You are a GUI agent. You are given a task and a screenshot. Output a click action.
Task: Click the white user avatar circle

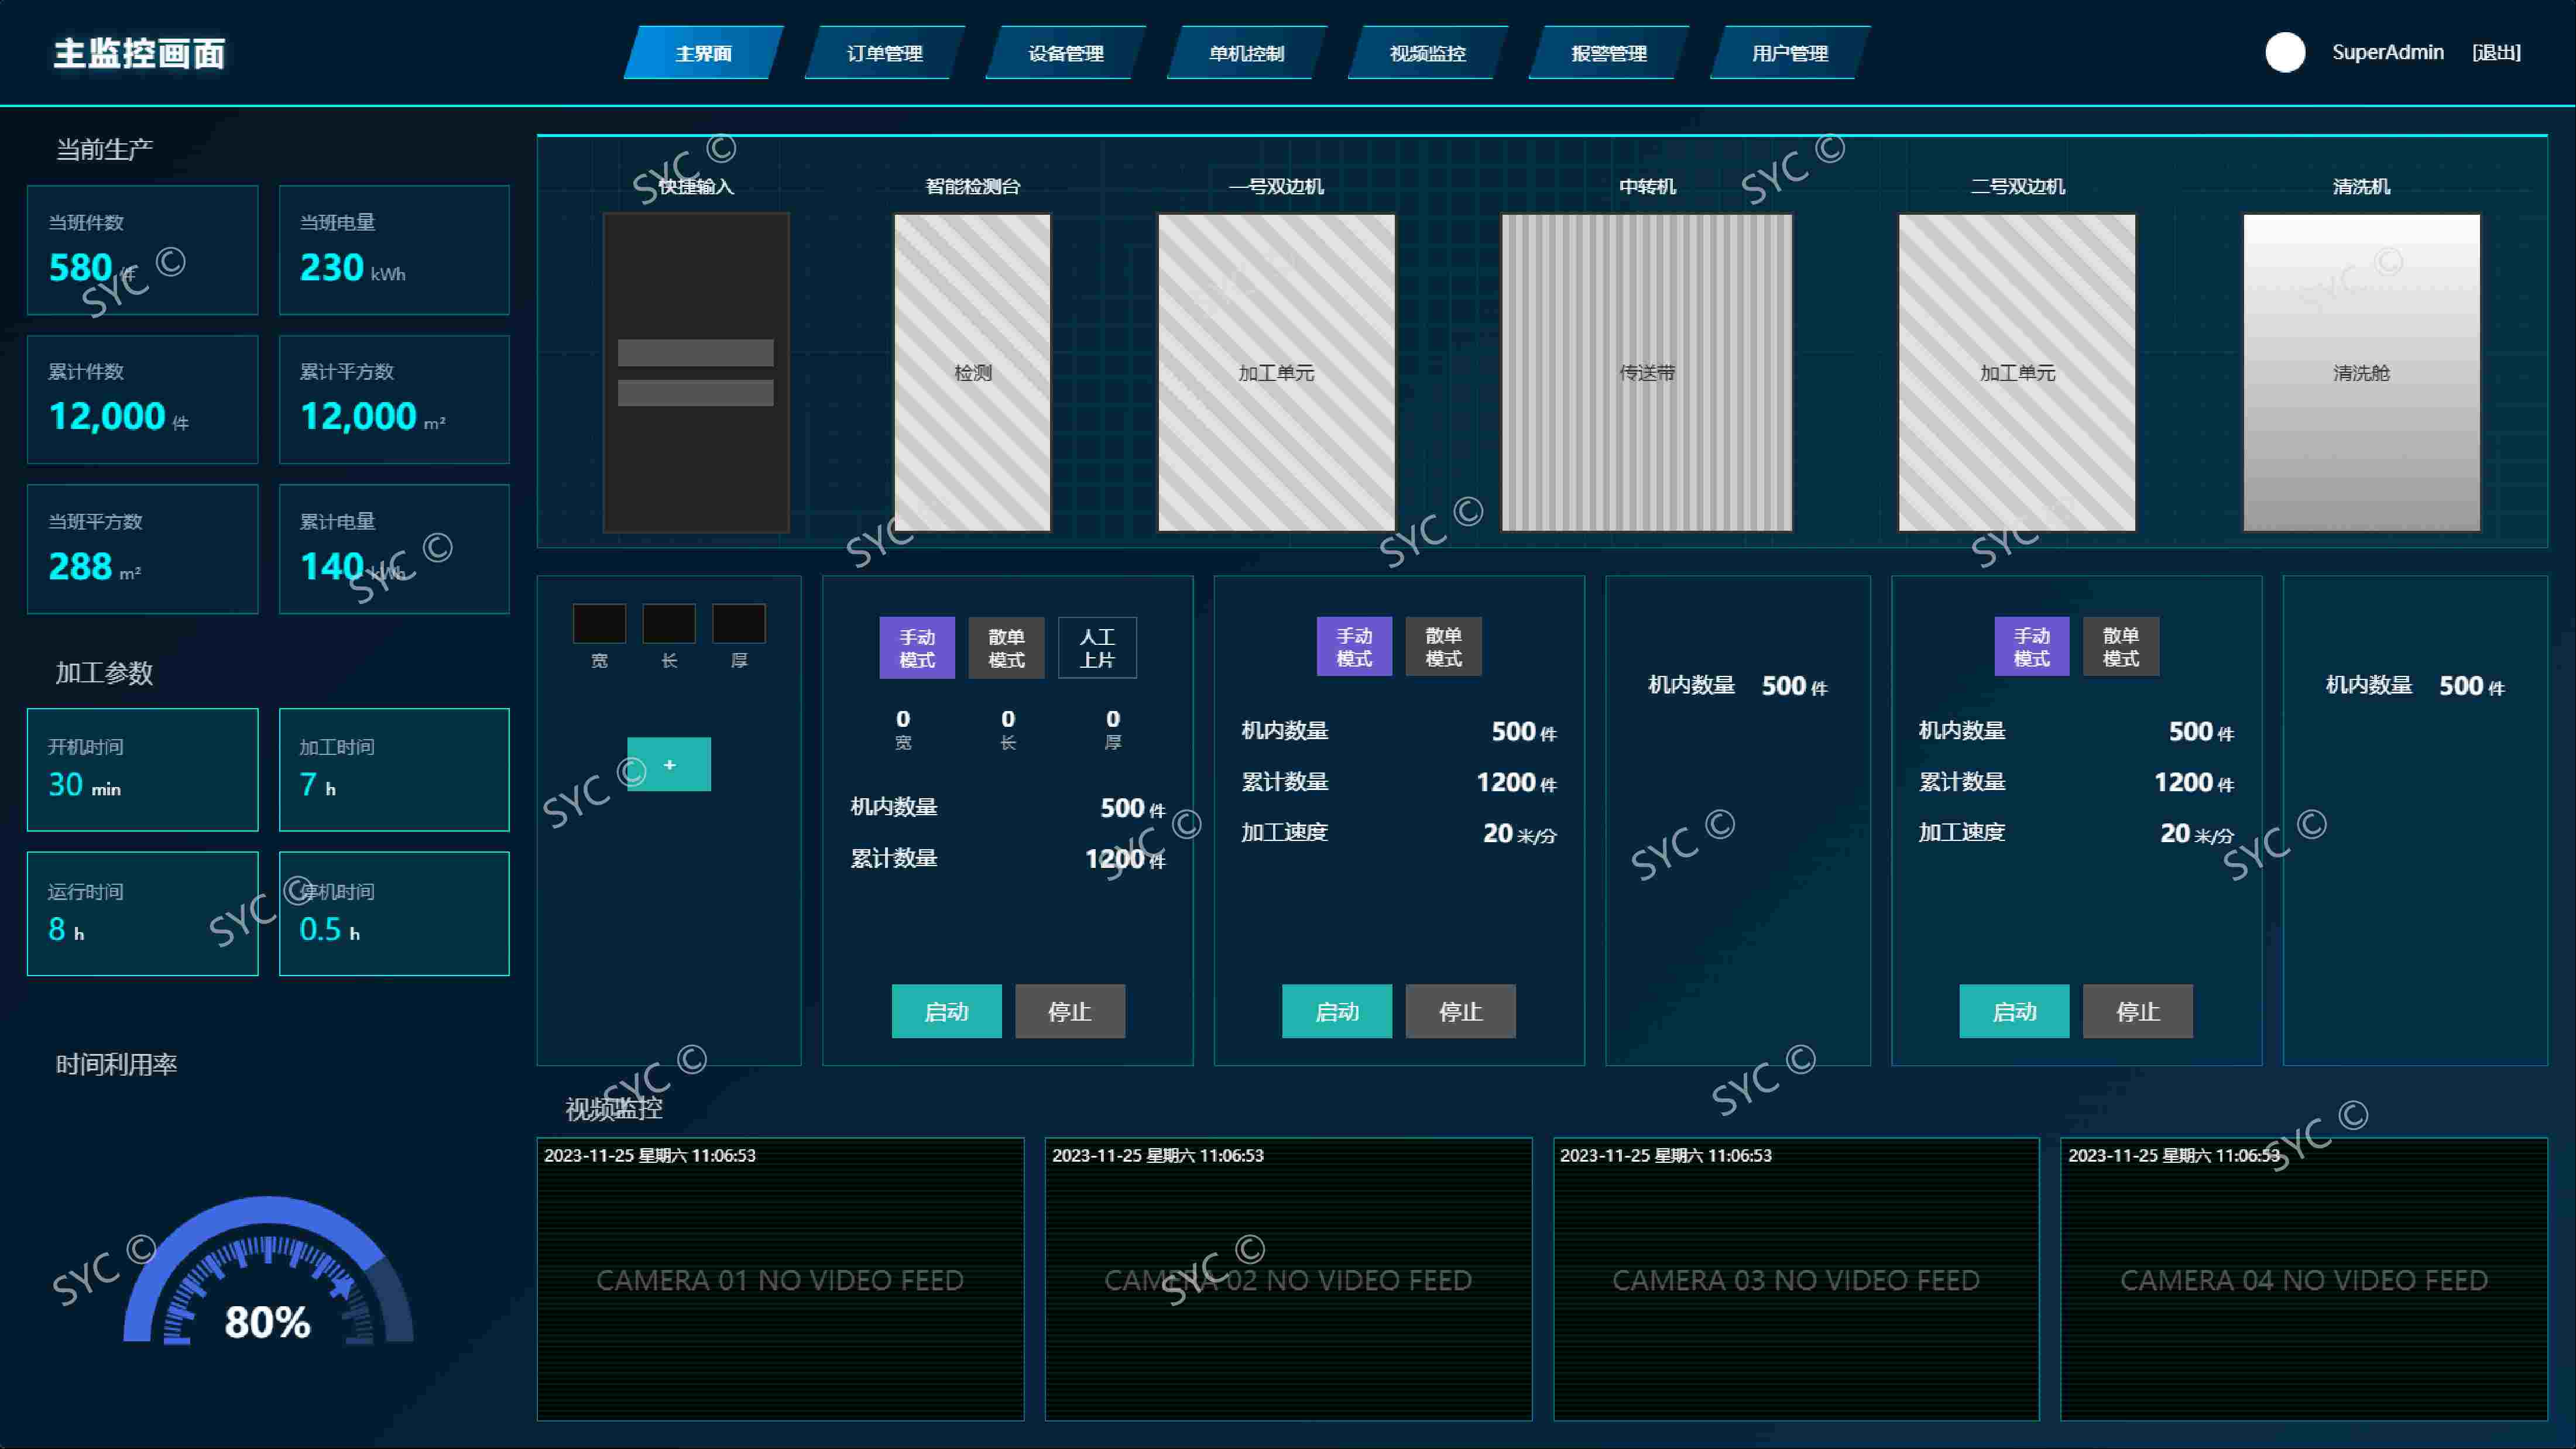2284,52
